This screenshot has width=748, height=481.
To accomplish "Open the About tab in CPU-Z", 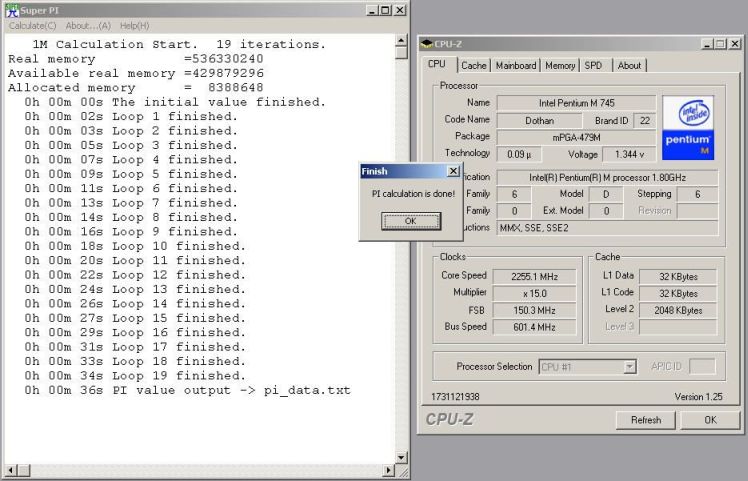I will (629, 65).
